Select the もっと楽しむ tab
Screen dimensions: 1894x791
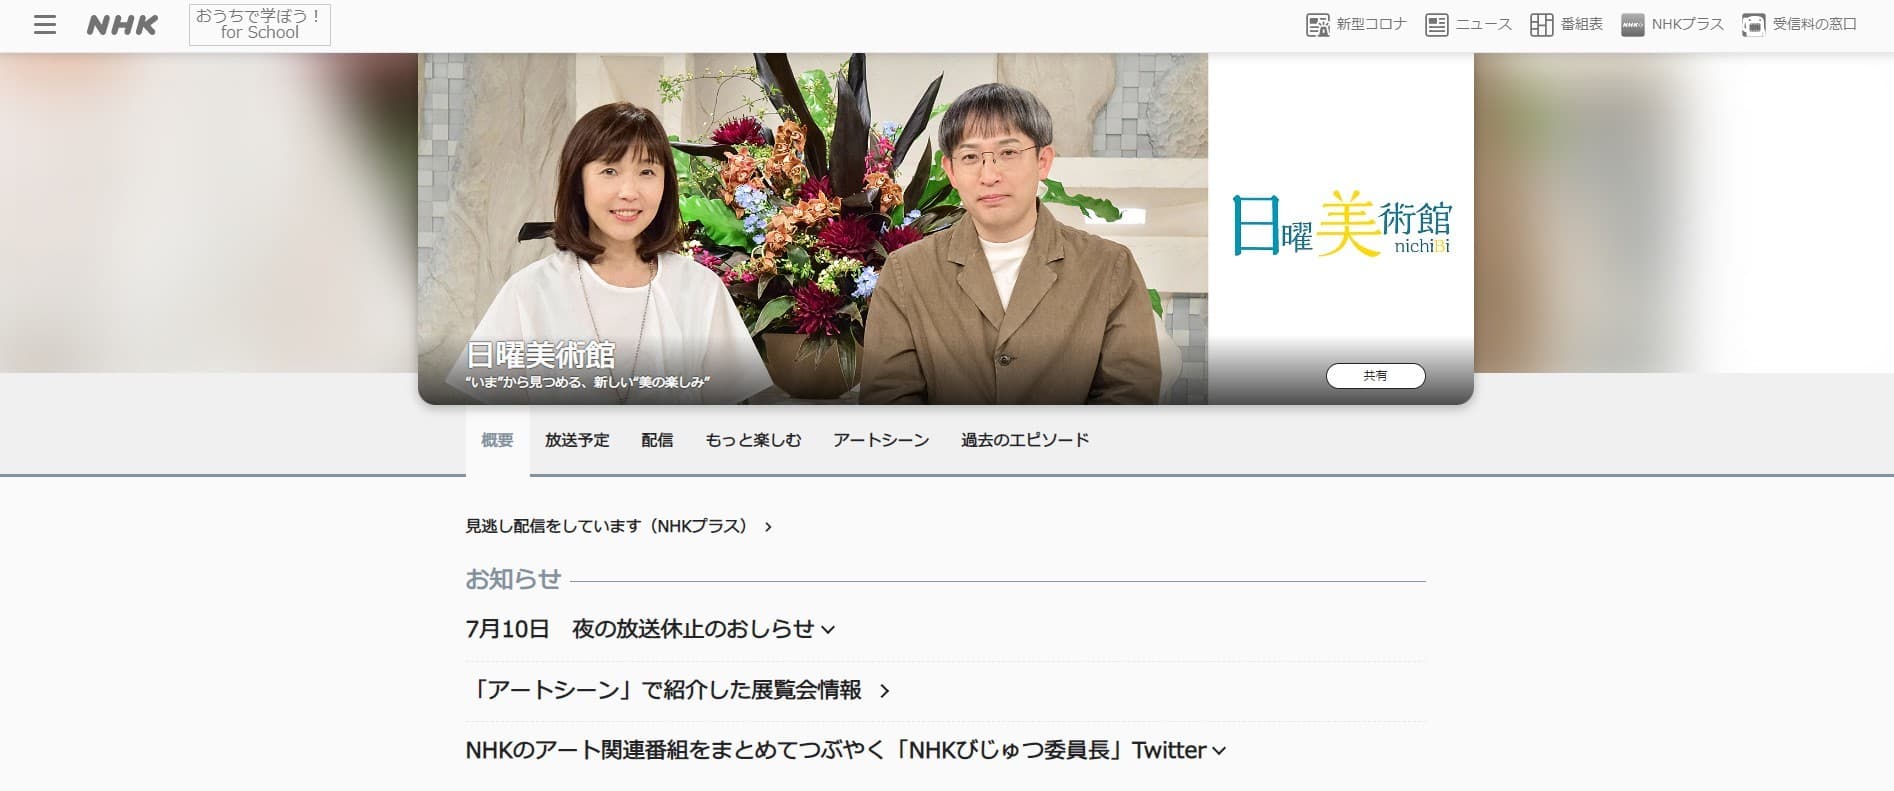(753, 440)
